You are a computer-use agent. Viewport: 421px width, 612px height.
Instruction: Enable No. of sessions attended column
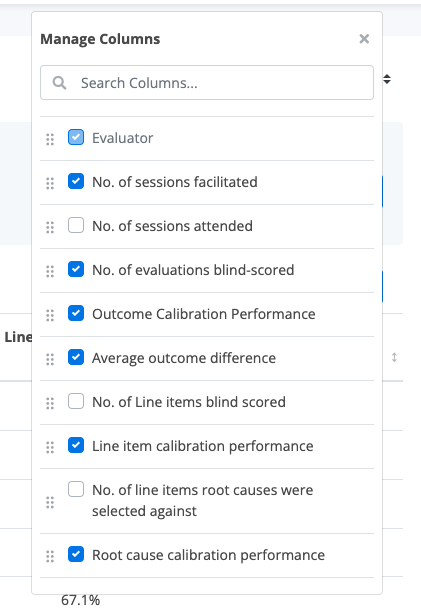76,225
